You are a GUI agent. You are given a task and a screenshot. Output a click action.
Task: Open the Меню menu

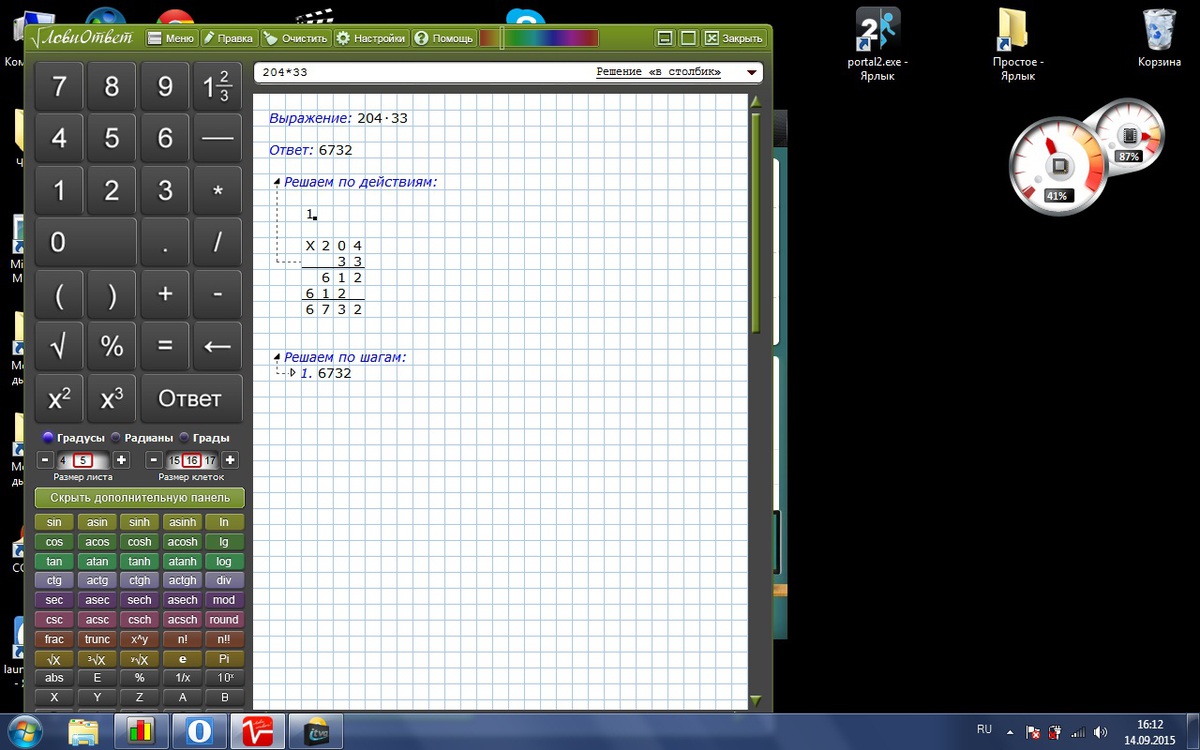pos(171,38)
